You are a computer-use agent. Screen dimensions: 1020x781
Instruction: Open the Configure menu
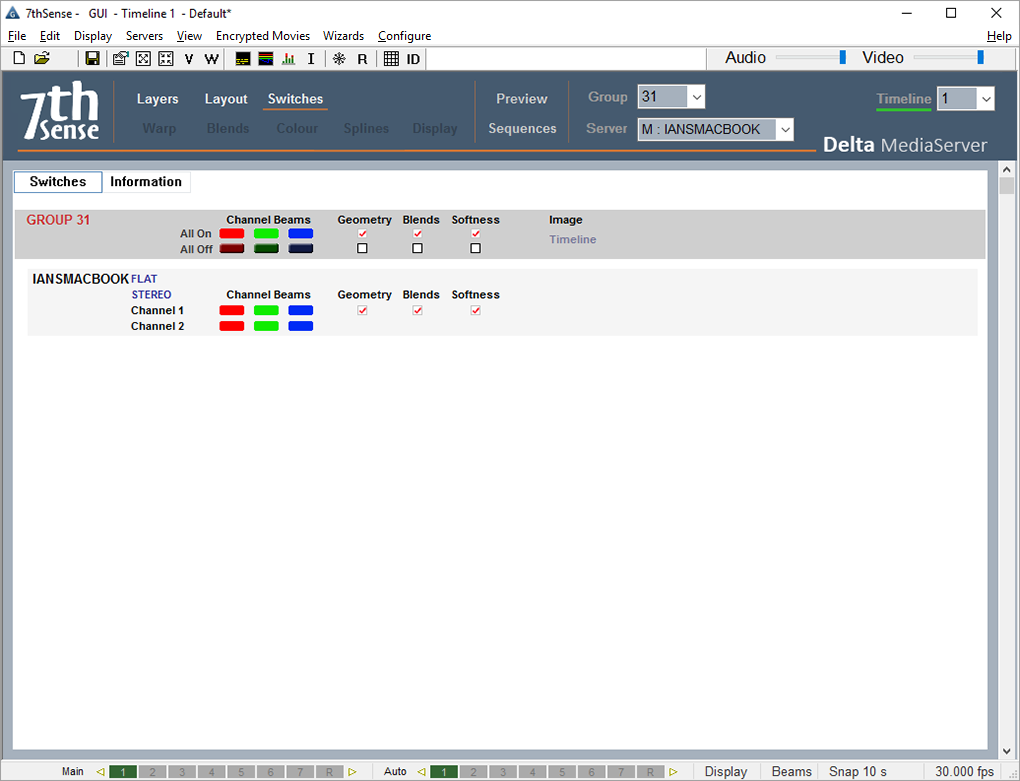(x=405, y=36)
